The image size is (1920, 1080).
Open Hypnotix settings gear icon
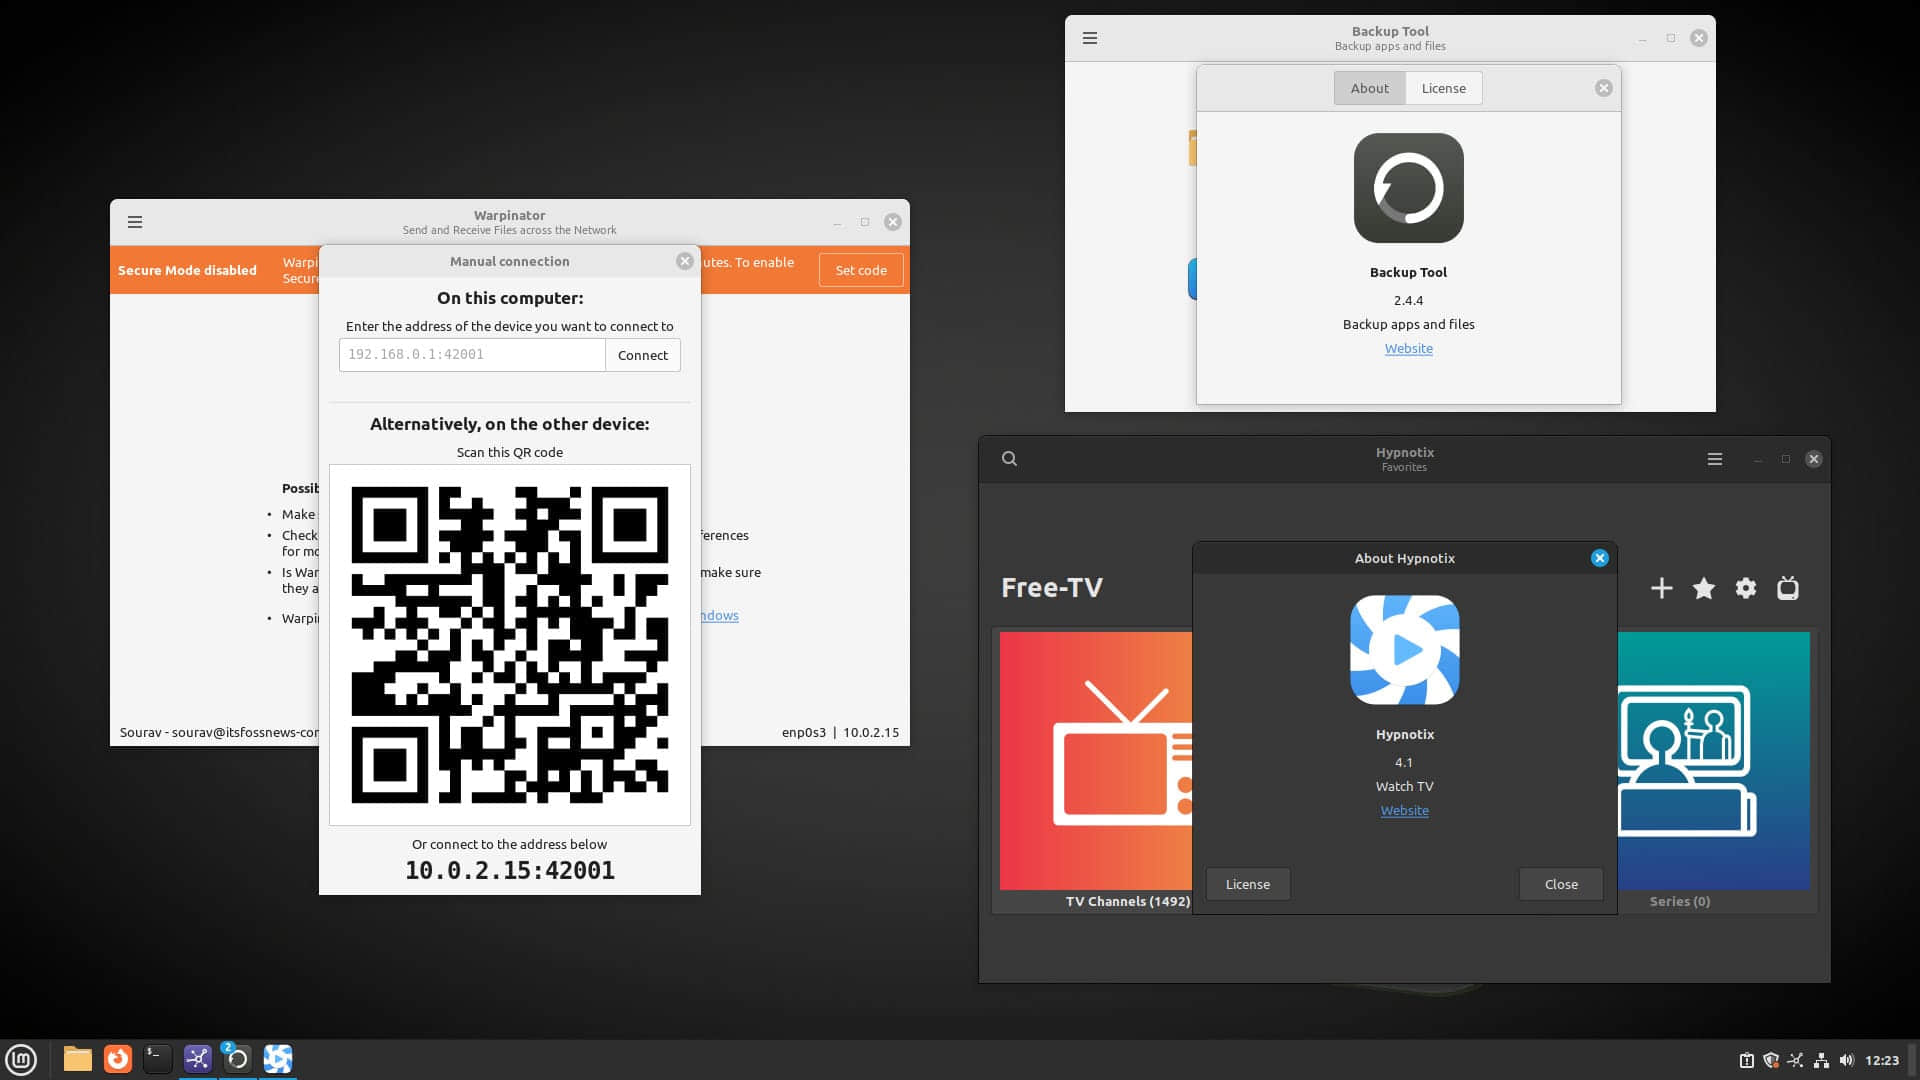point(1746,589)
